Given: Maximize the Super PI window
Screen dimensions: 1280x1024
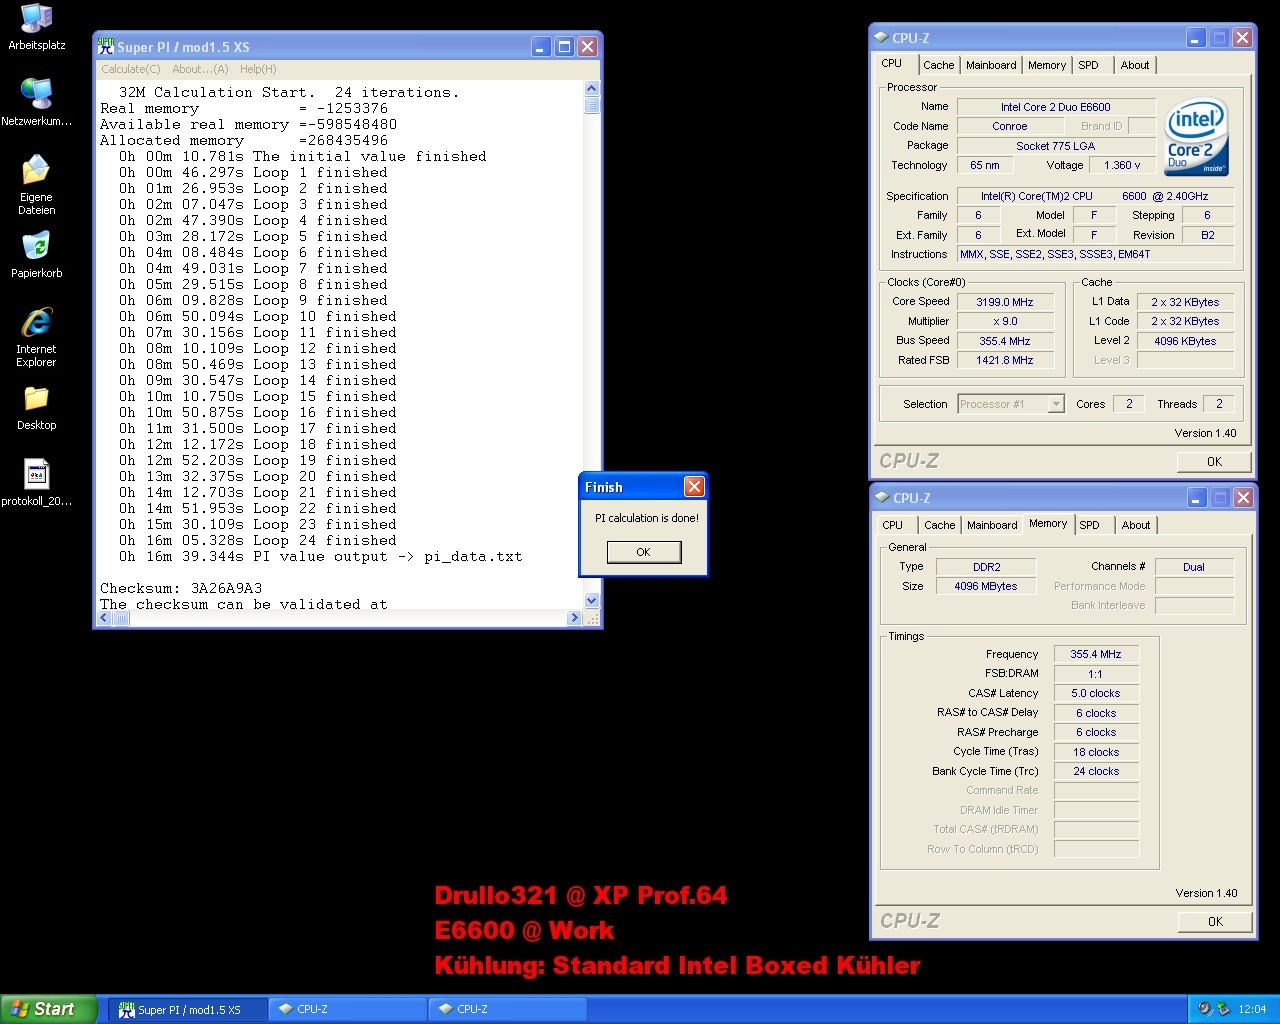Looking at the screenshot, I should (x=564, y=47).
